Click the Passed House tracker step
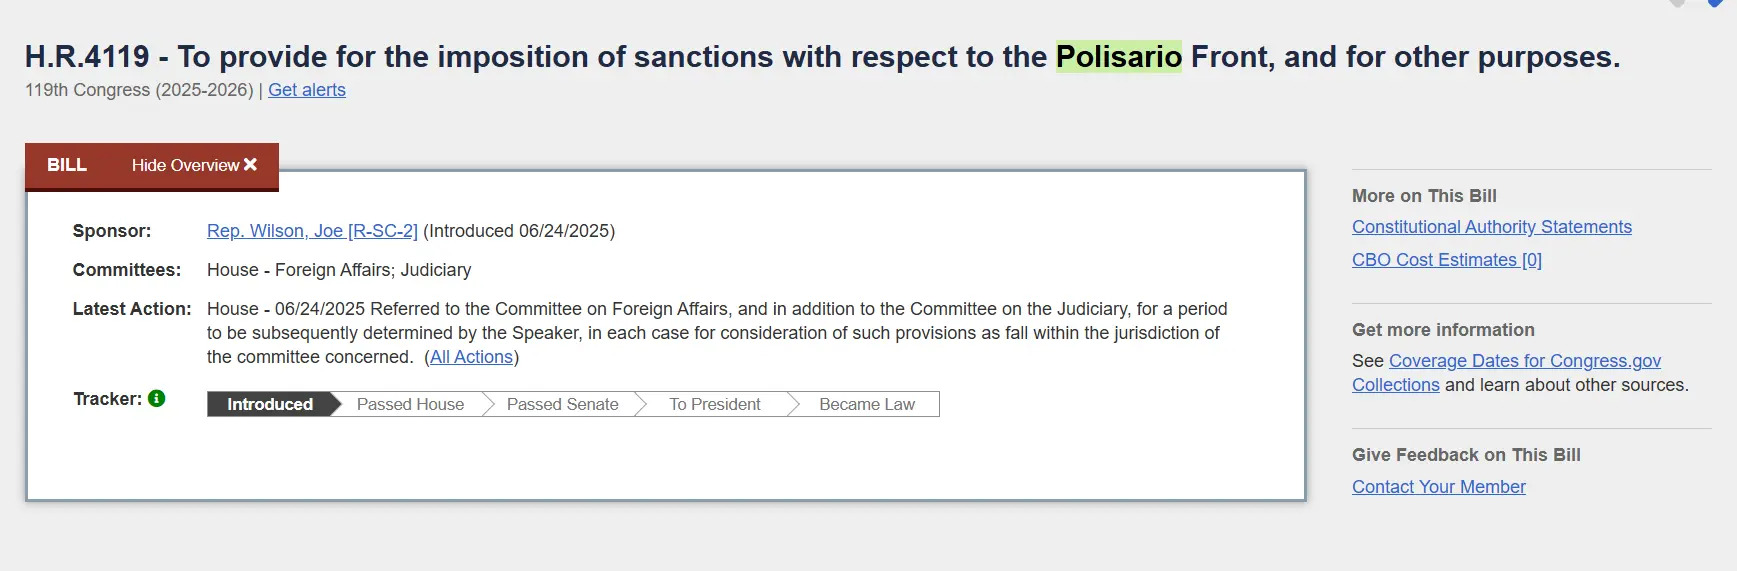This screenshot has height=571, width=1737. point(410,404)
